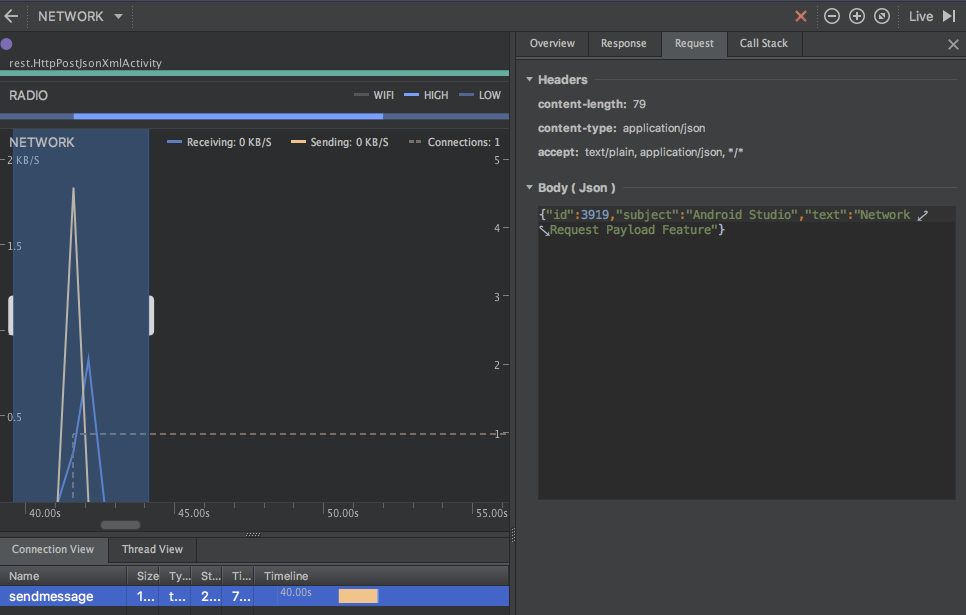Open the Call Stack tab

click(x=763, y=44)
